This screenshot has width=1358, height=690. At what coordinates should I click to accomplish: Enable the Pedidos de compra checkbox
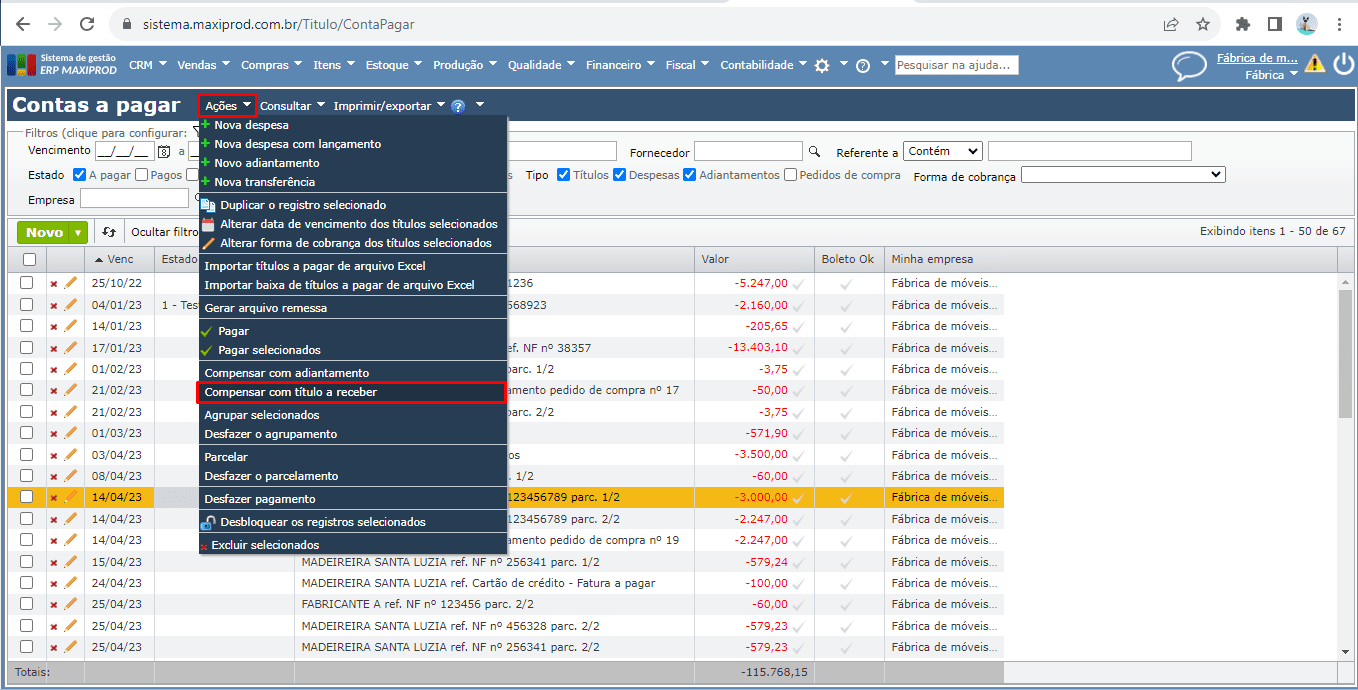[791, 175]
